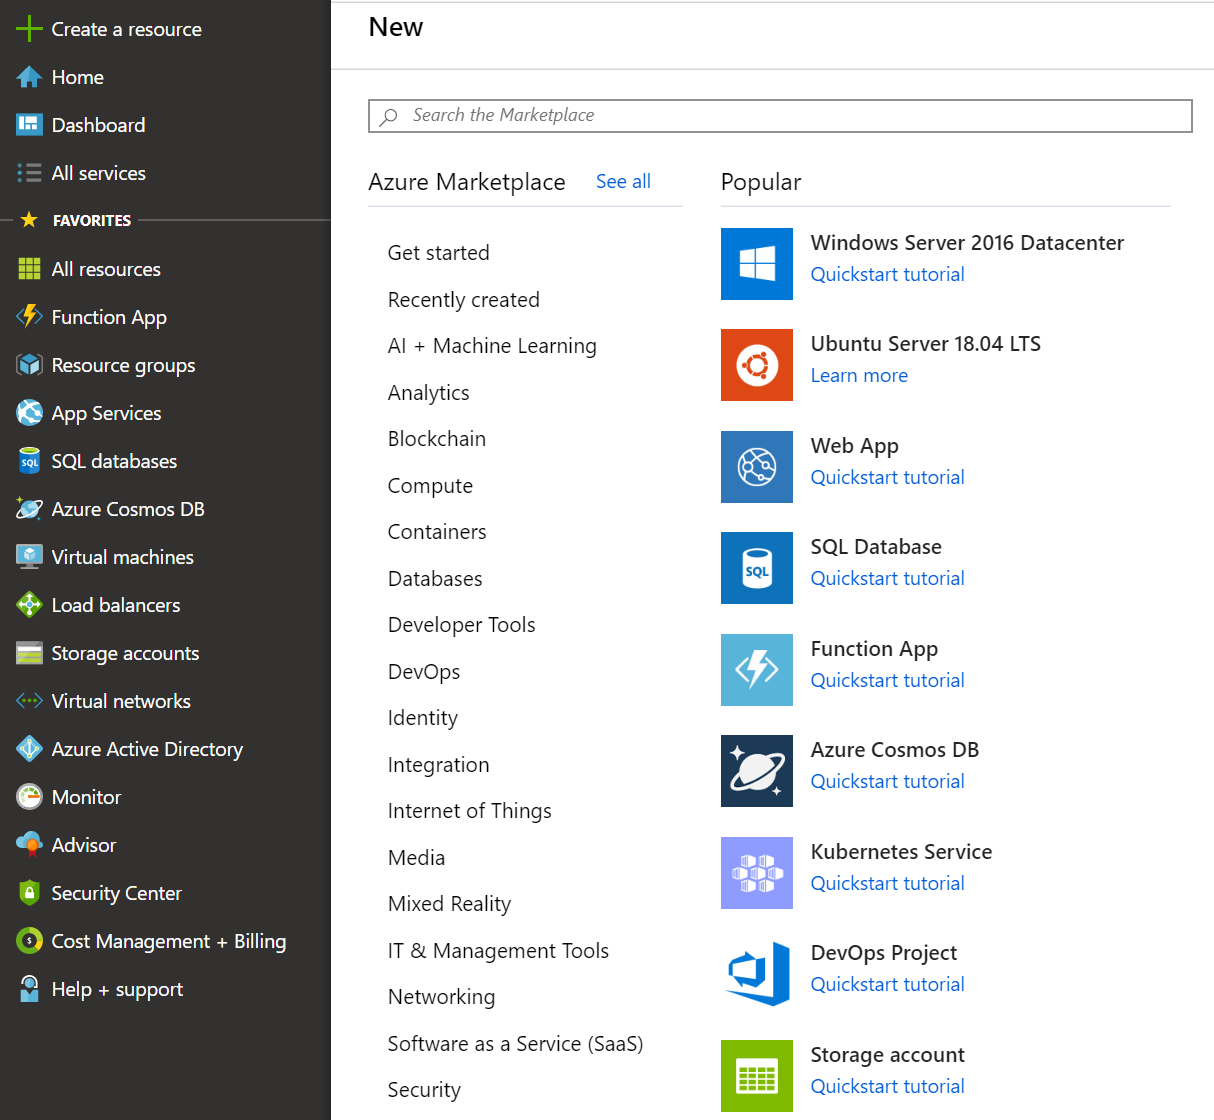This screenshot has width=1214, height=1120.
Task: Open the Cost Management + Billing icon
Action: pyautogui.click(x=30, y=941)
